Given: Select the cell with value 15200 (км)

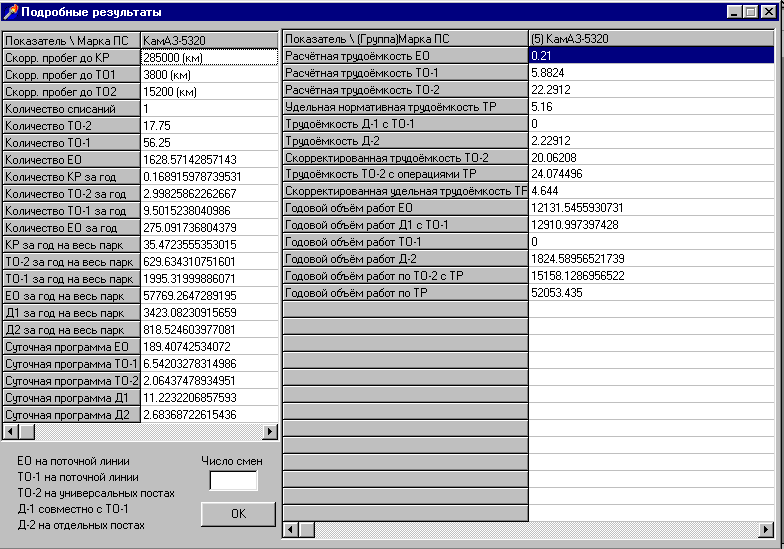Looking at the screenshot, I should pos(210,92).
